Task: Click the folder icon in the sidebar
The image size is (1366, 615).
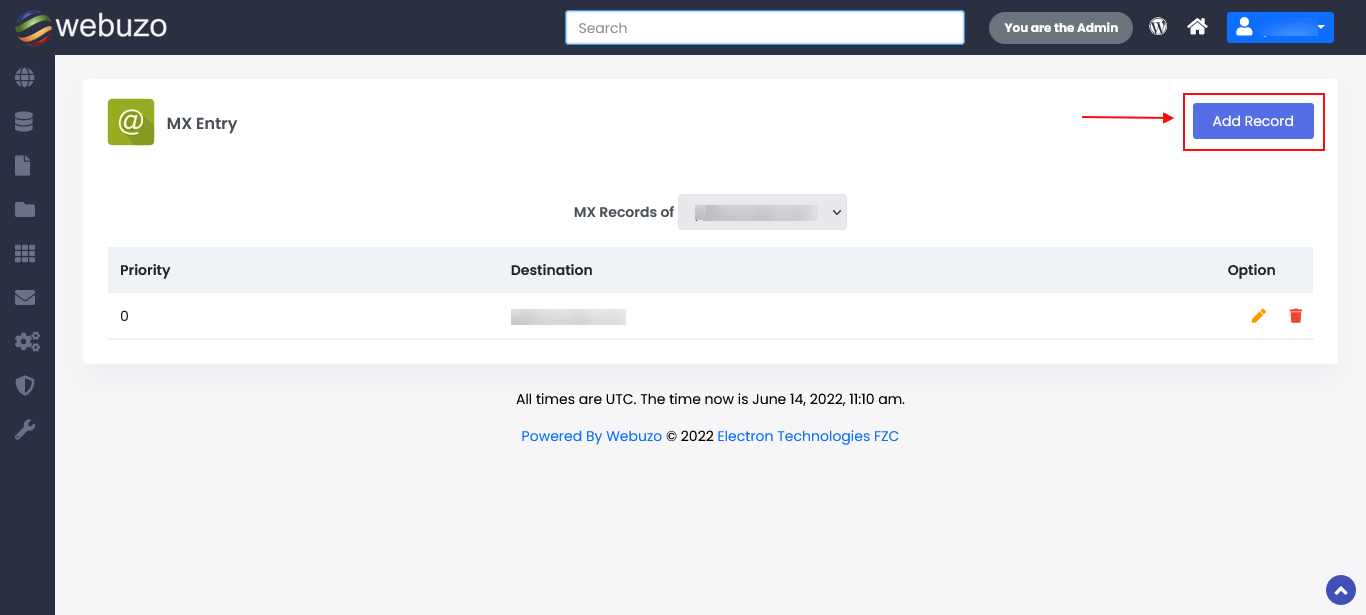Action: (27, 209)
